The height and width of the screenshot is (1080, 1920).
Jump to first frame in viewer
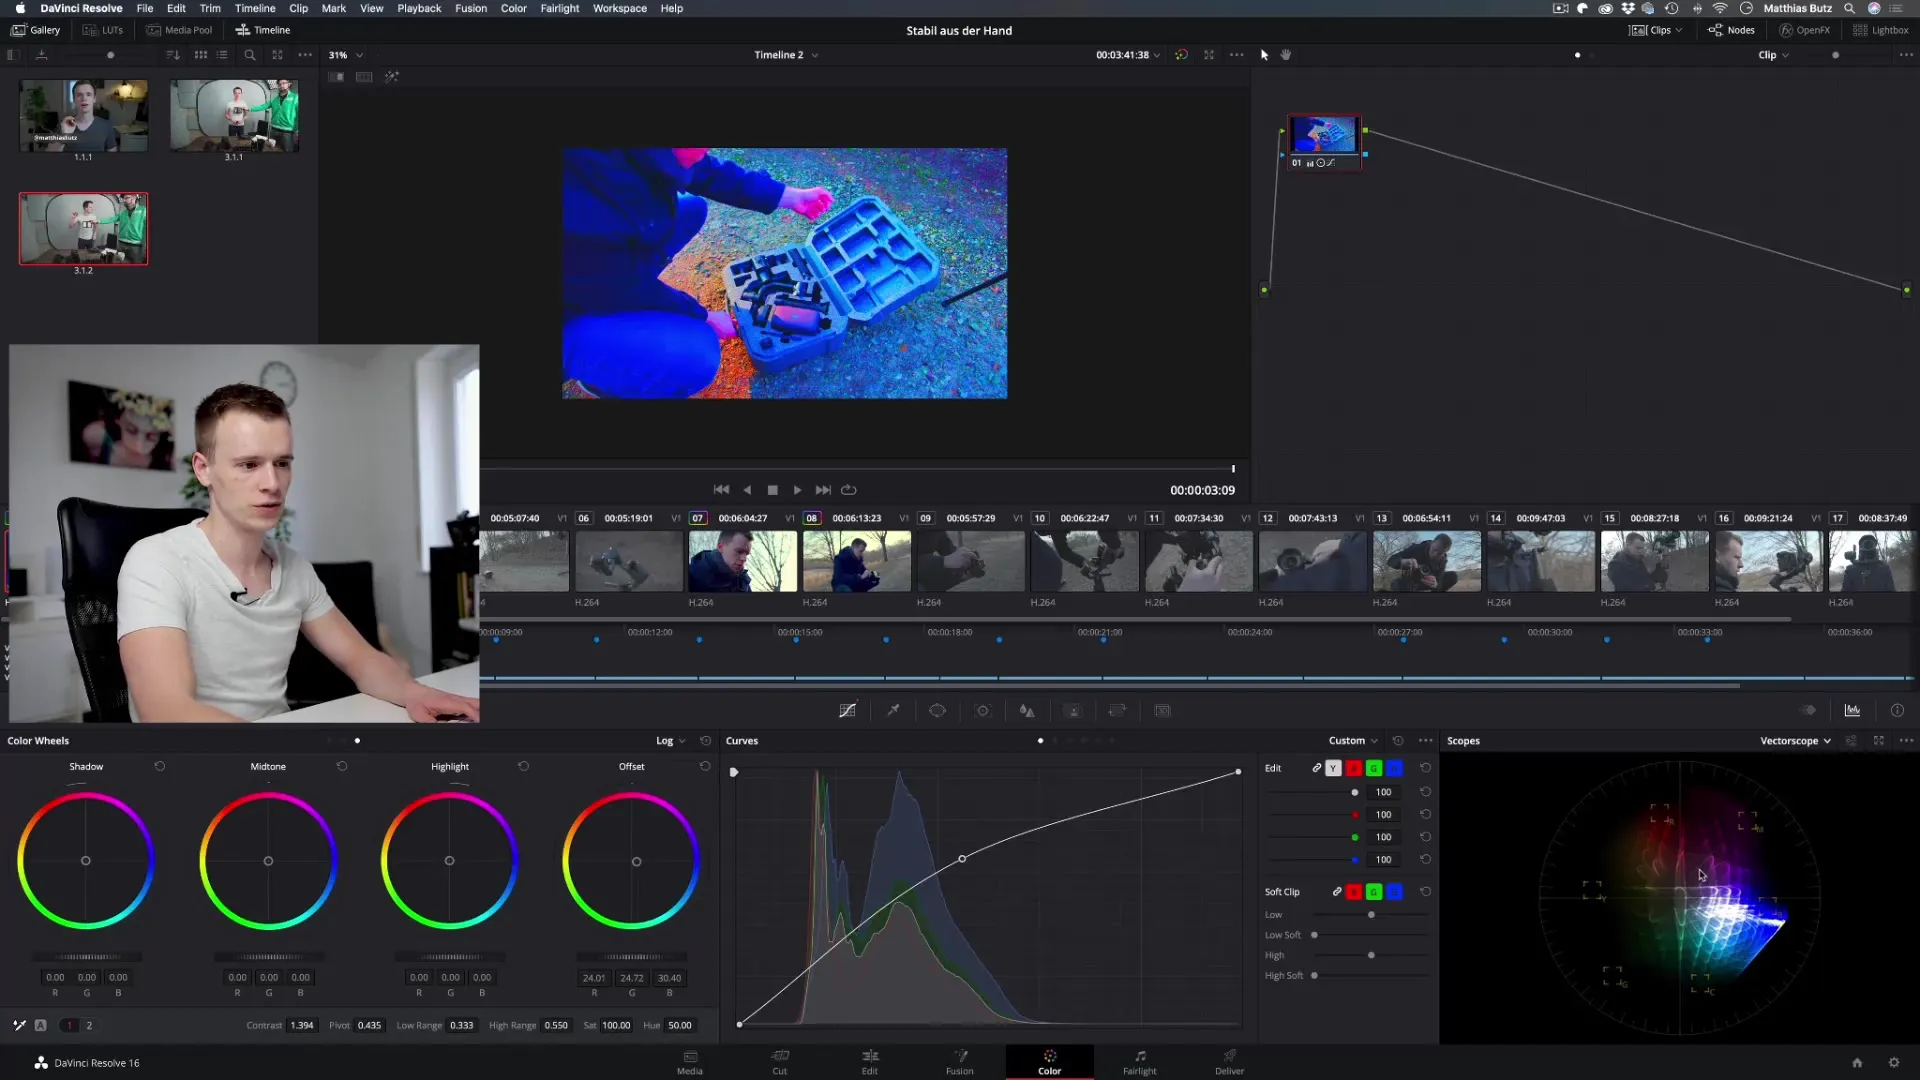tap(721, 490)
